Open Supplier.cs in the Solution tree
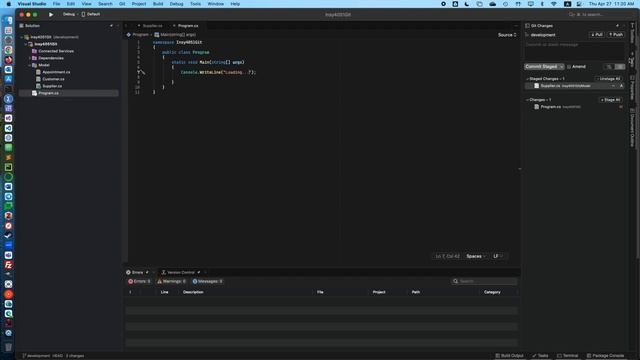640x360 pixels. coord(52,86)
